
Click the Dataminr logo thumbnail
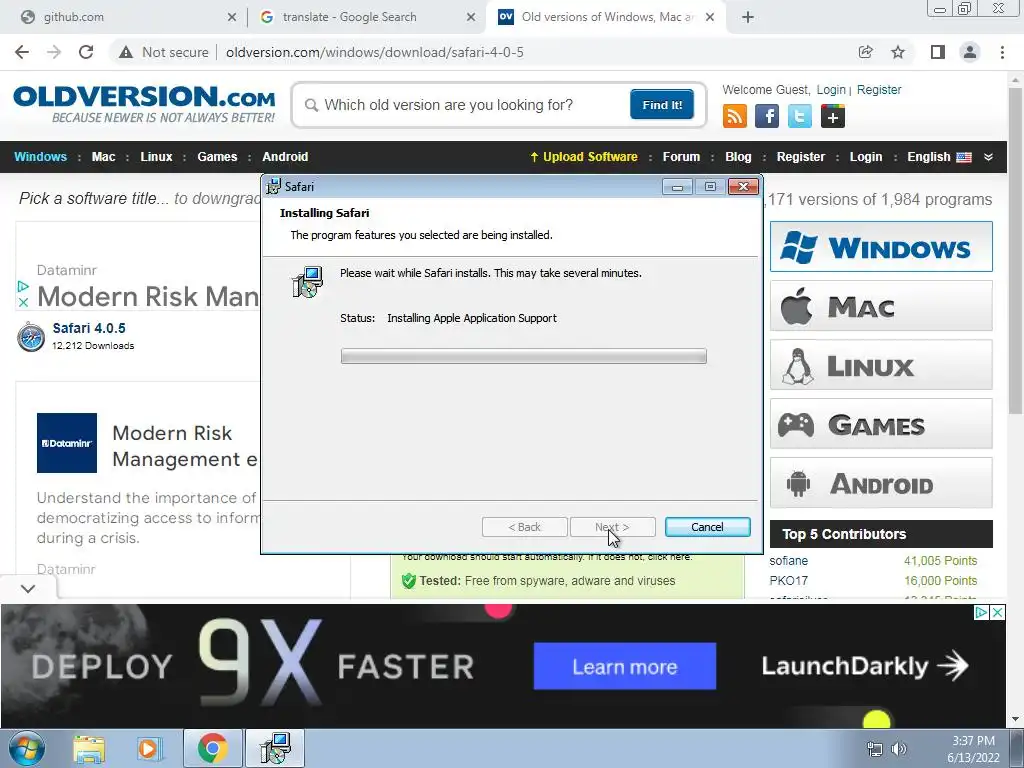[67, 443]
